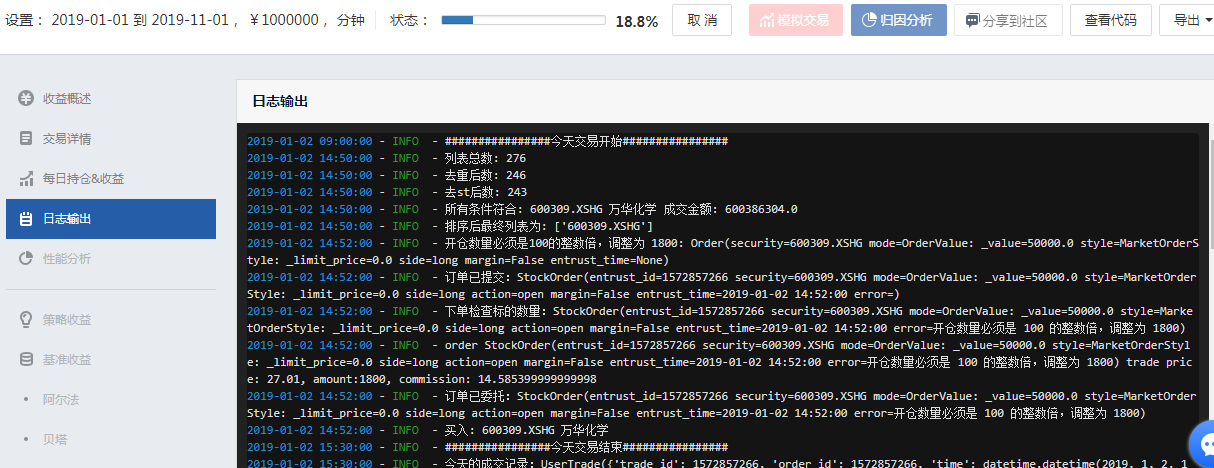Viewport: 1214px width, 468px height.
Task: Click log line 列表总数: 276
Action: coord(386,158)
